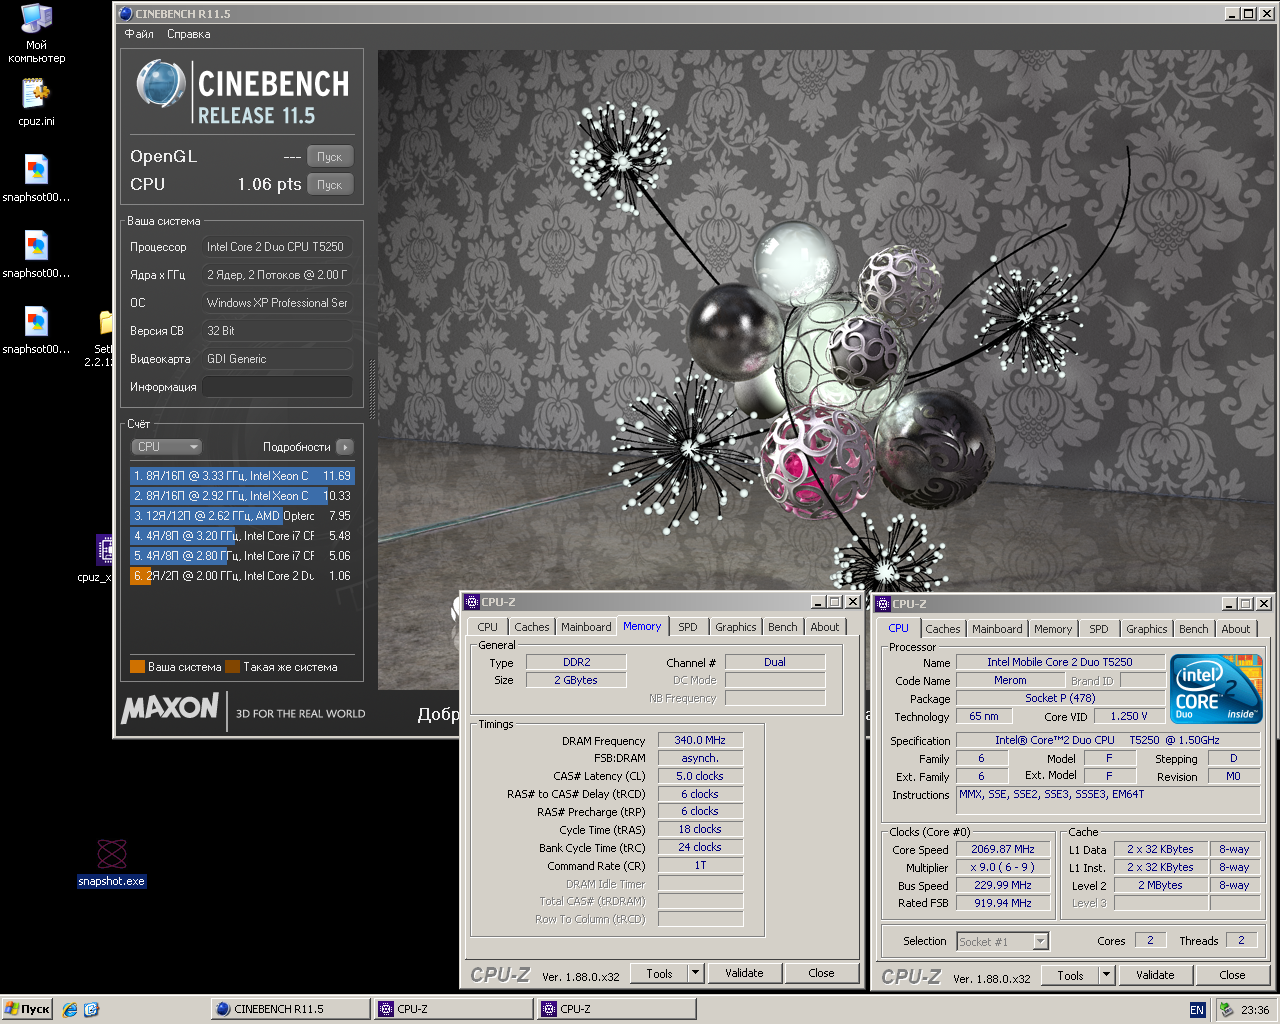
Task: Click CPU-Z Memory window title icon
Action: [472, 602]
